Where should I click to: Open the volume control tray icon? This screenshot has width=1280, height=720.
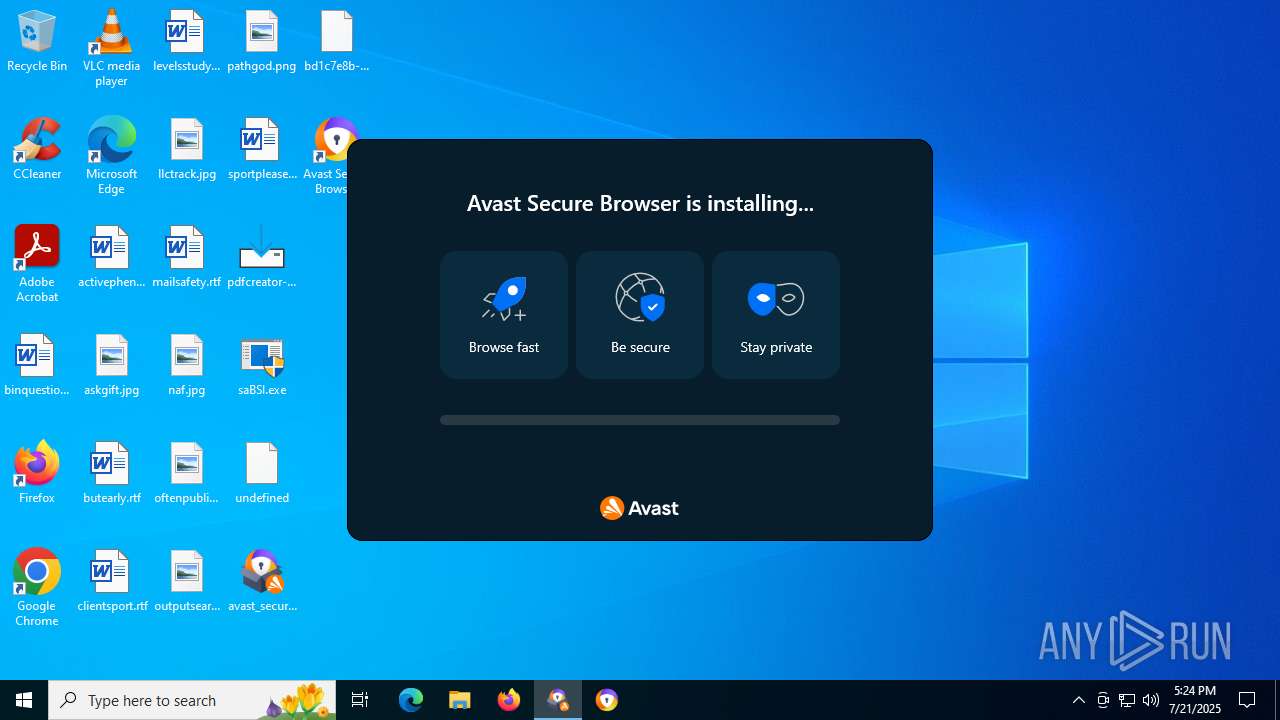[1151, 700]
